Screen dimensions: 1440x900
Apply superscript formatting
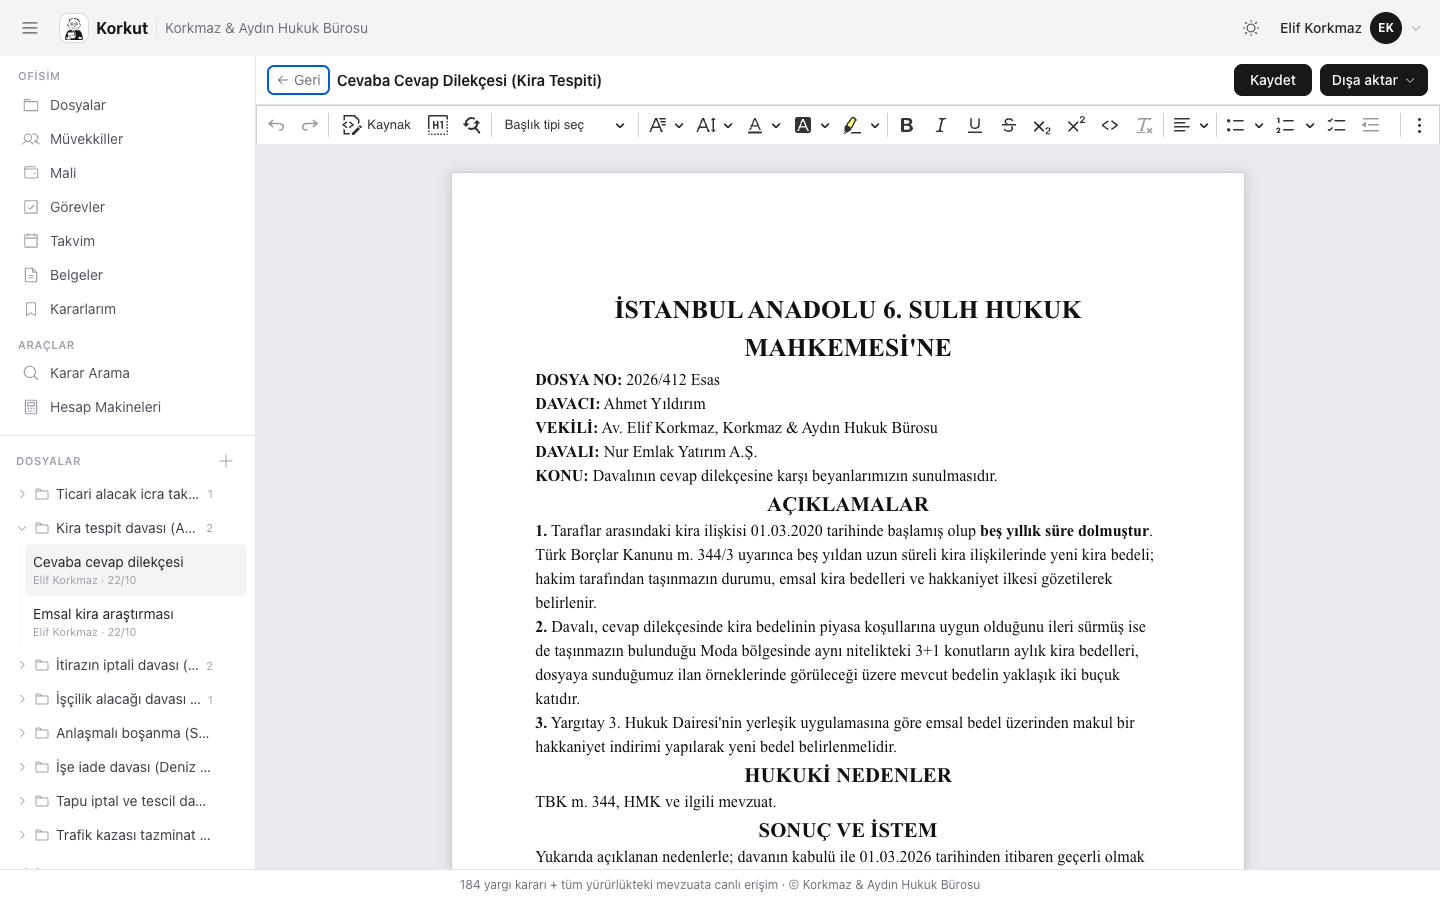click(x=1076, y=125)
